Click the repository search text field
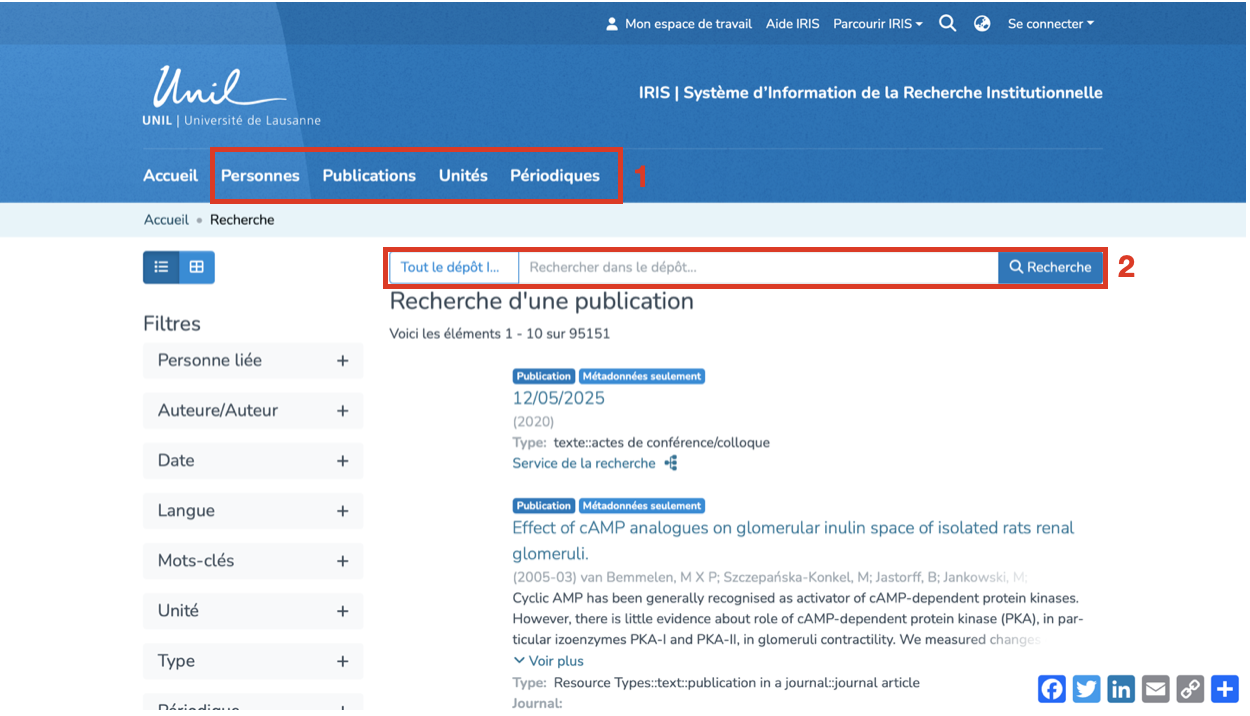The width and height of the screenshot is (1250, 716). pyautogui.click(x=757, y=267)
